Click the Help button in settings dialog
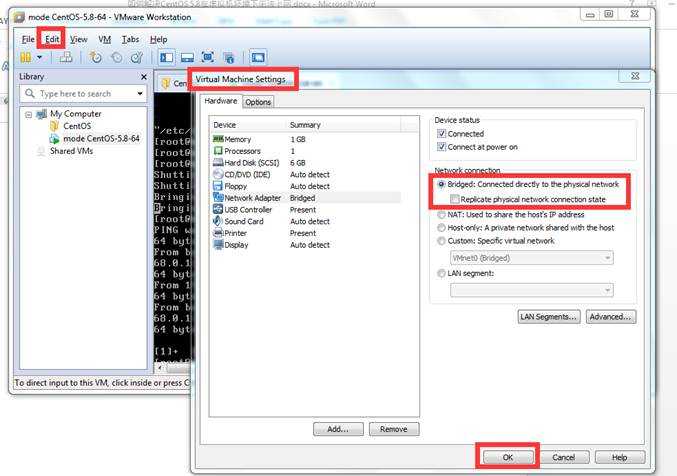Image resolution: width=677 pixels, height=476 pixels. coord(620,457)
